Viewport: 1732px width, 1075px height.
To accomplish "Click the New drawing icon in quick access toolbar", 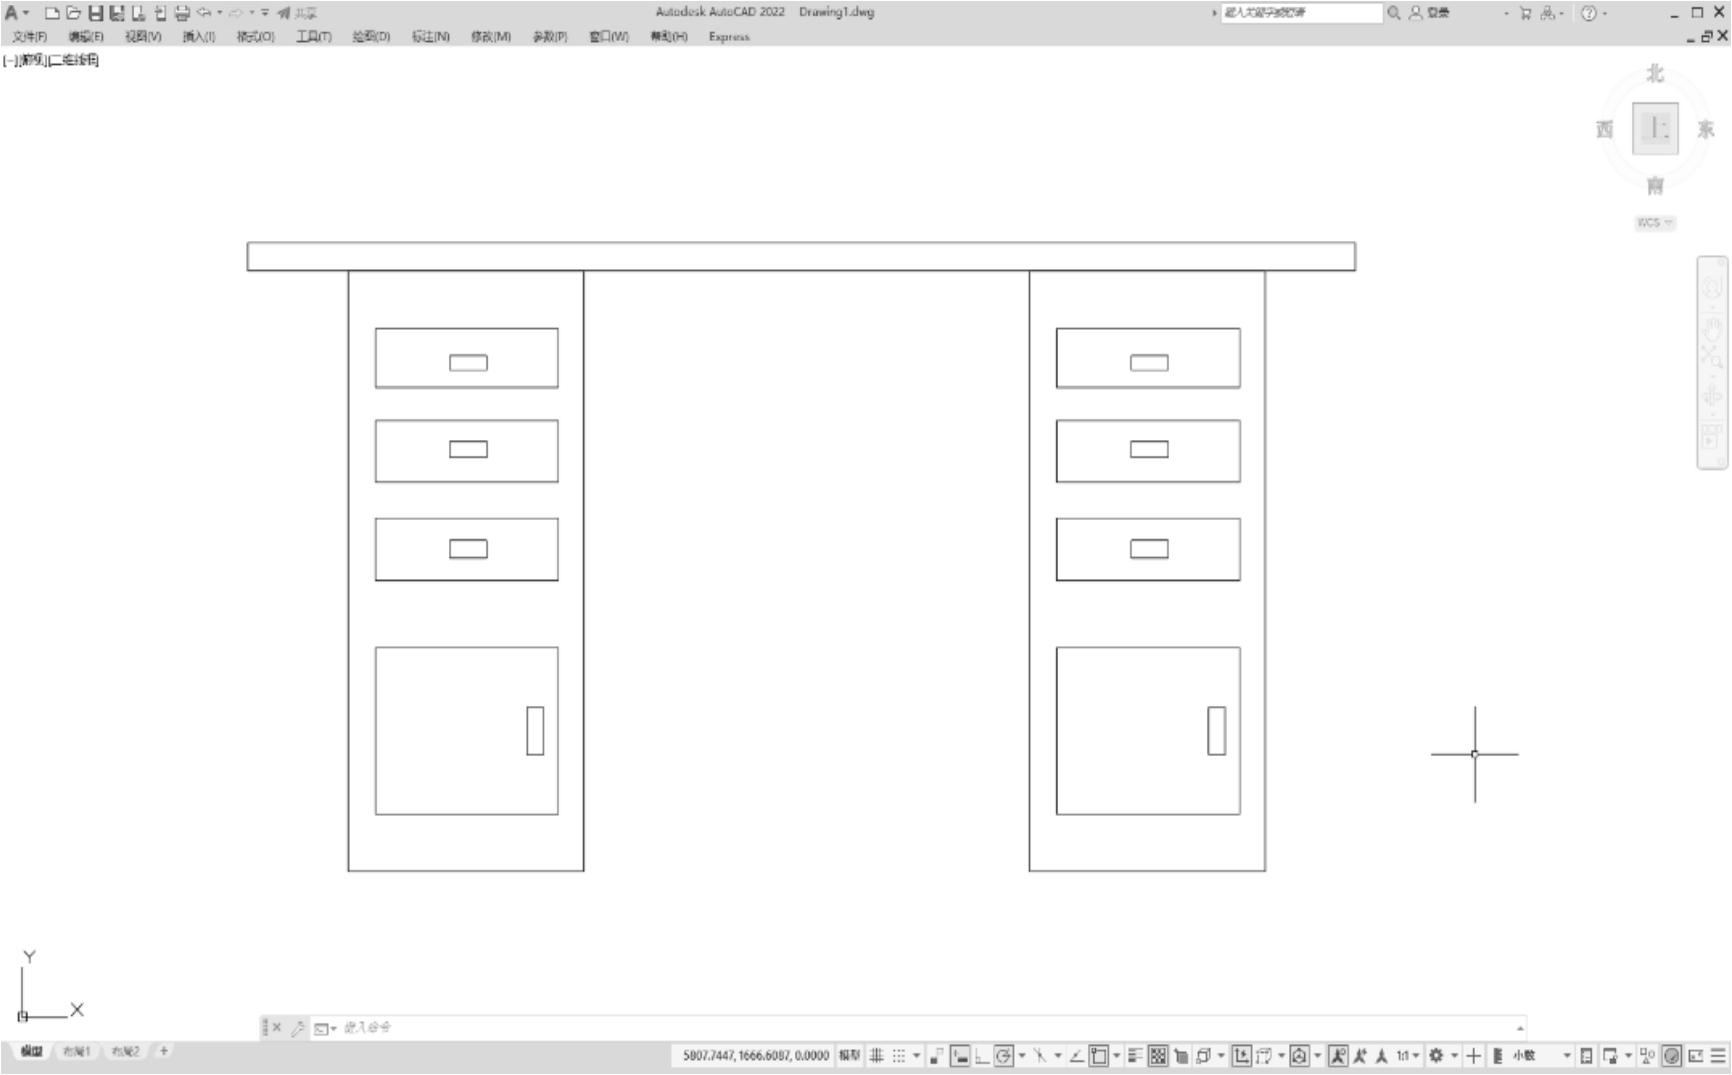I will click(52, 13).
